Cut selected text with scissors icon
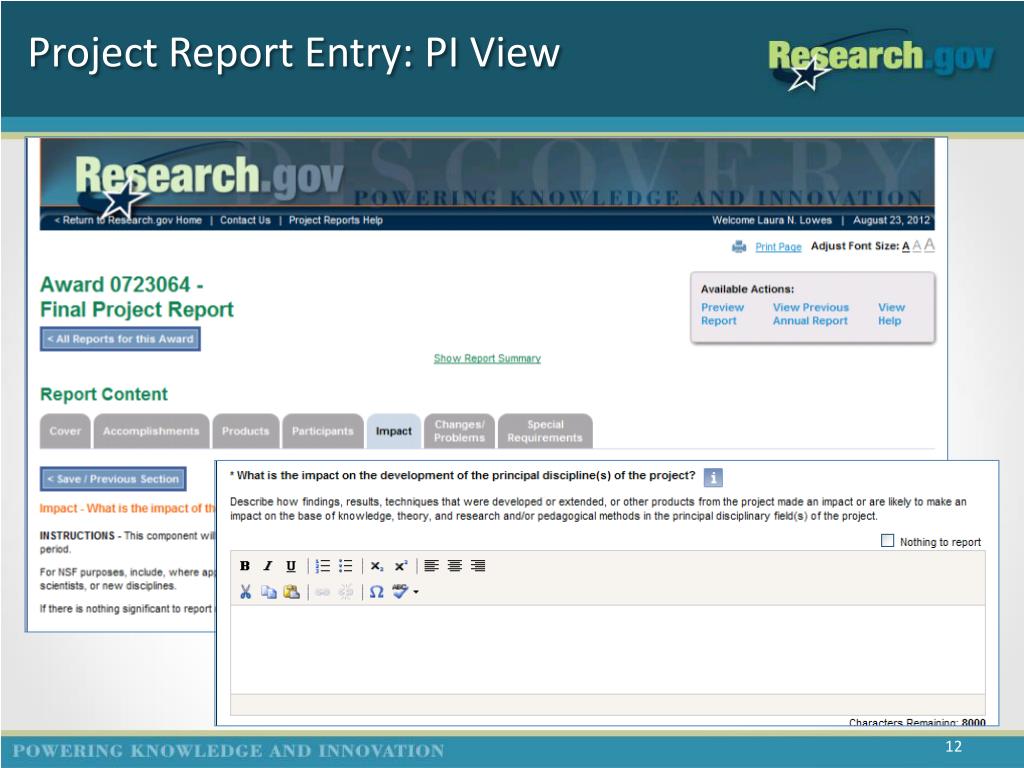Image resolution: width=1024 pixels, height=768 pixels. tap(246, 592)
